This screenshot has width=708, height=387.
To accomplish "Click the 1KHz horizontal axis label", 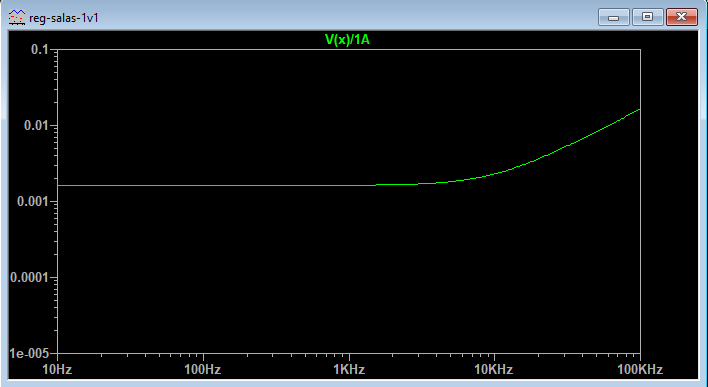I will 349,370.
